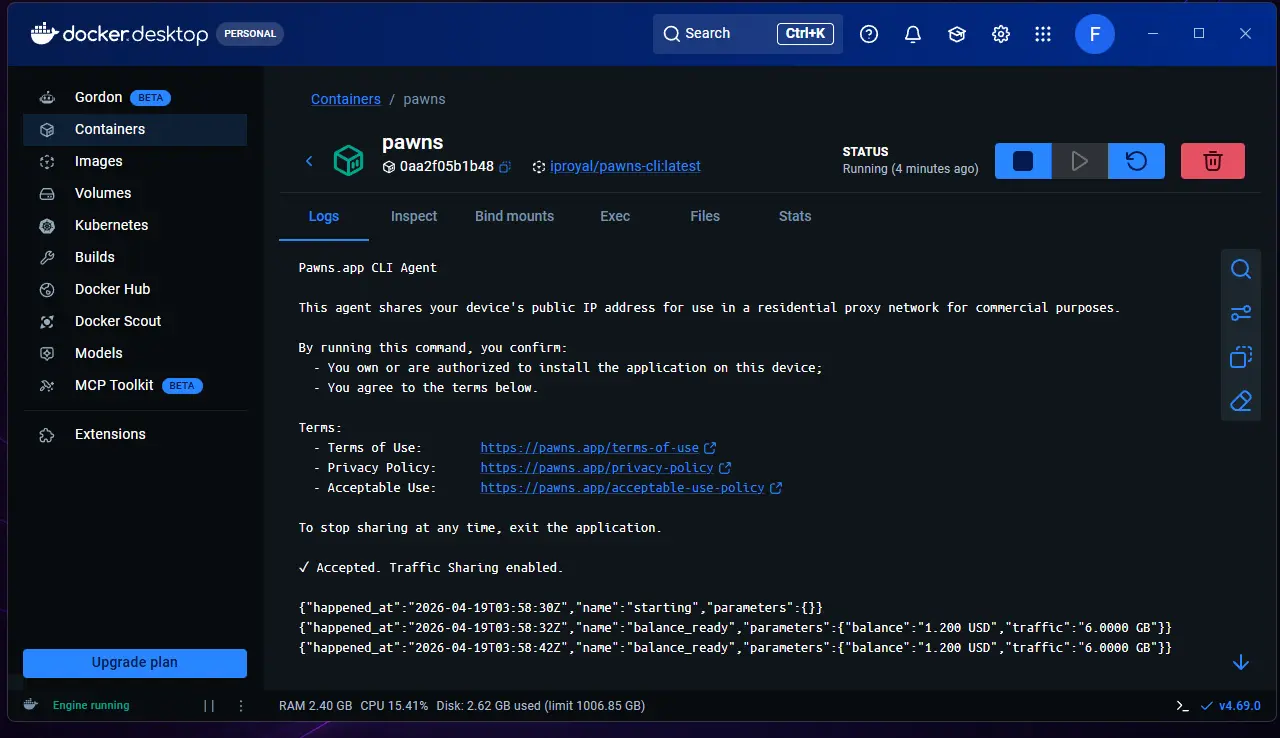
Task: Clear the logs with eraser icon
Action: click(1241, 401)
